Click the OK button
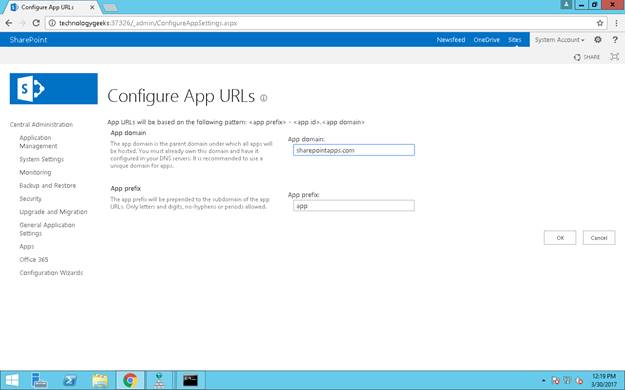Image resolution: width=625 pixels, height=390 pixels. click(x=560, y=238)
